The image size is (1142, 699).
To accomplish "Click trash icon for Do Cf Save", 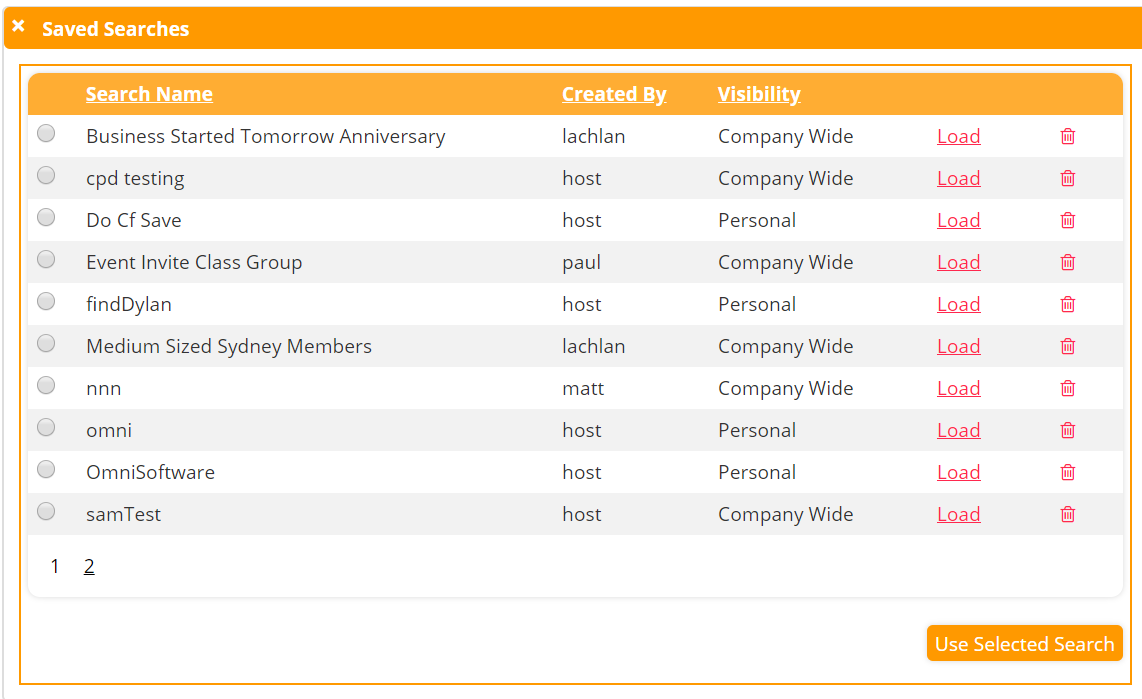I will click(x=1068, y=221).
